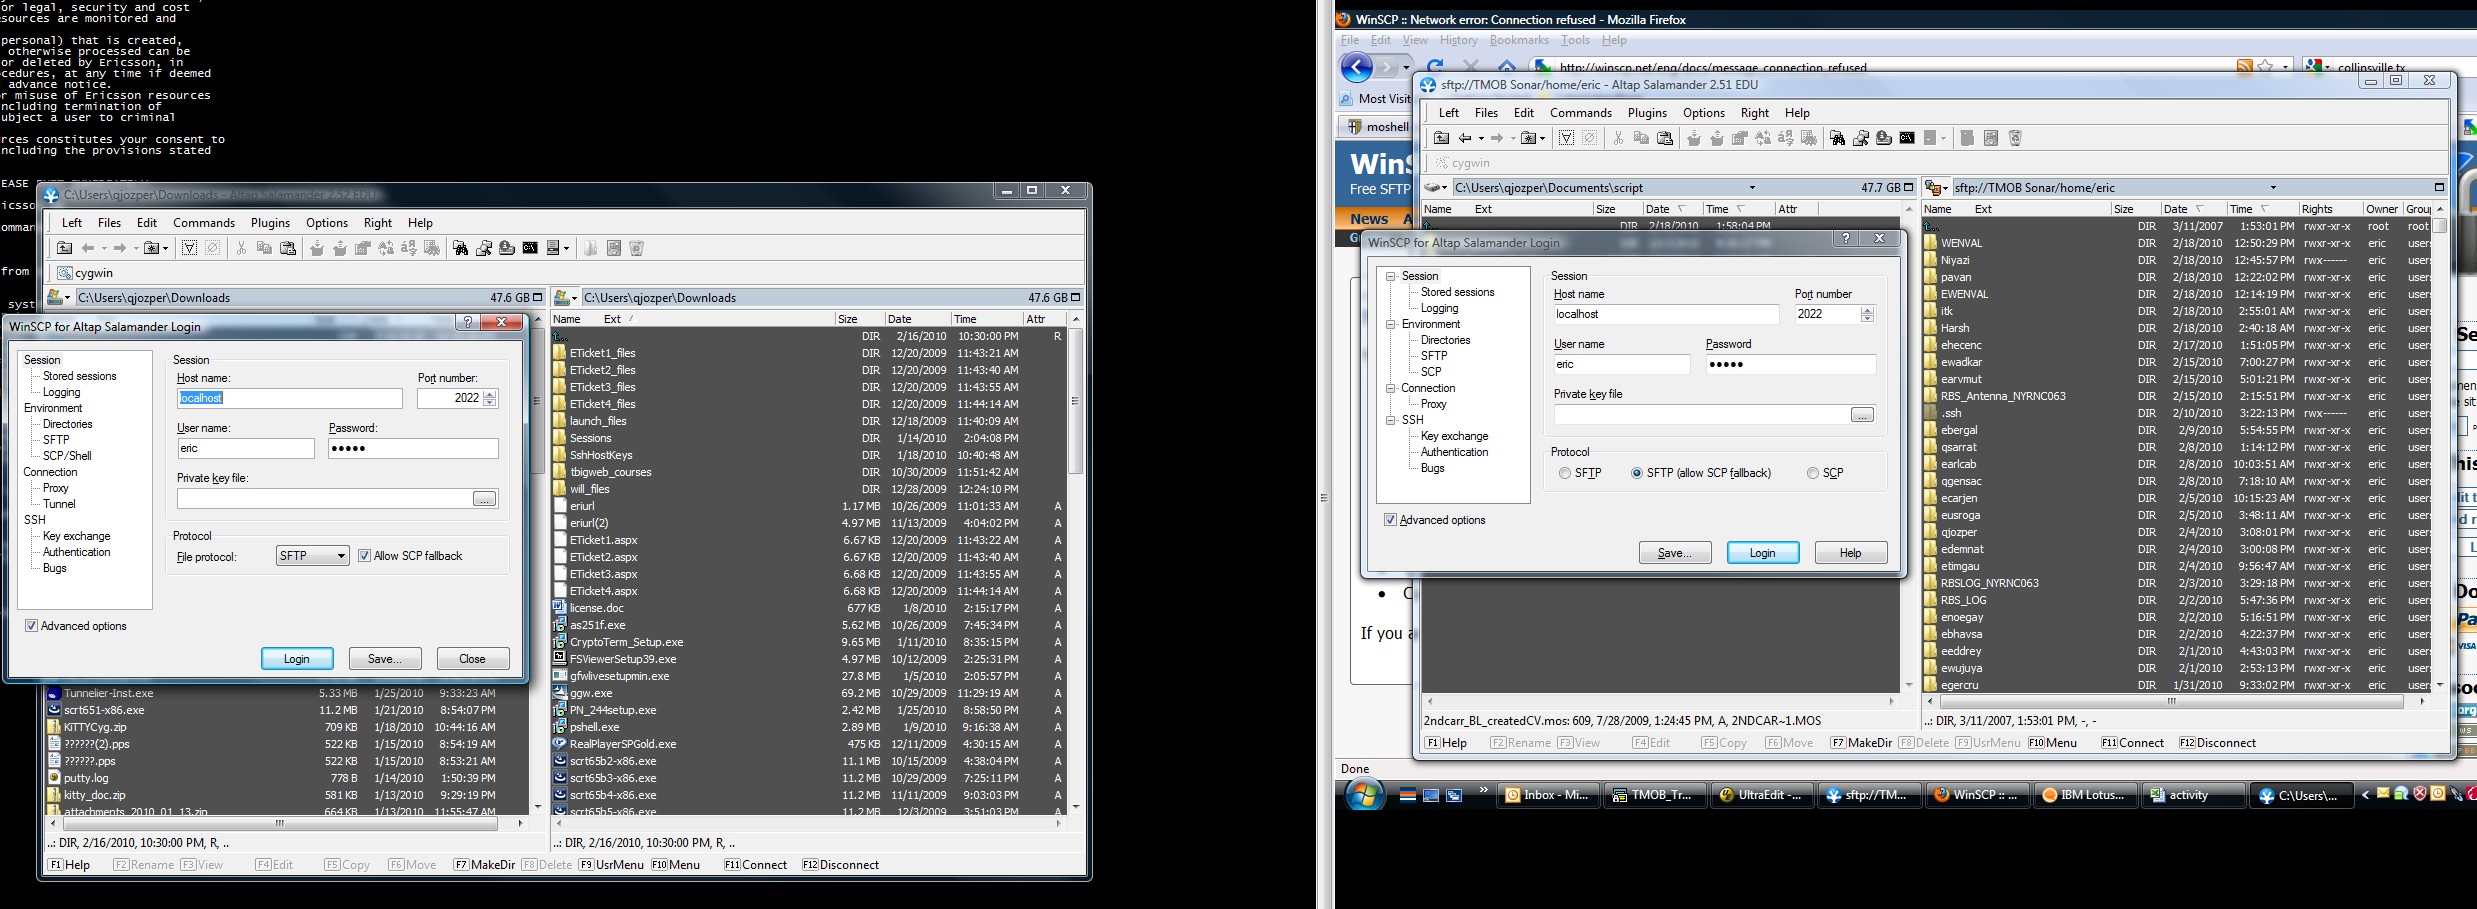Image resolution: width=2477 pixels, height=909 pixels.
Task: Open Right menu in sftp Salamander window
Action: pyautogui.click(x=1755, y=113)
